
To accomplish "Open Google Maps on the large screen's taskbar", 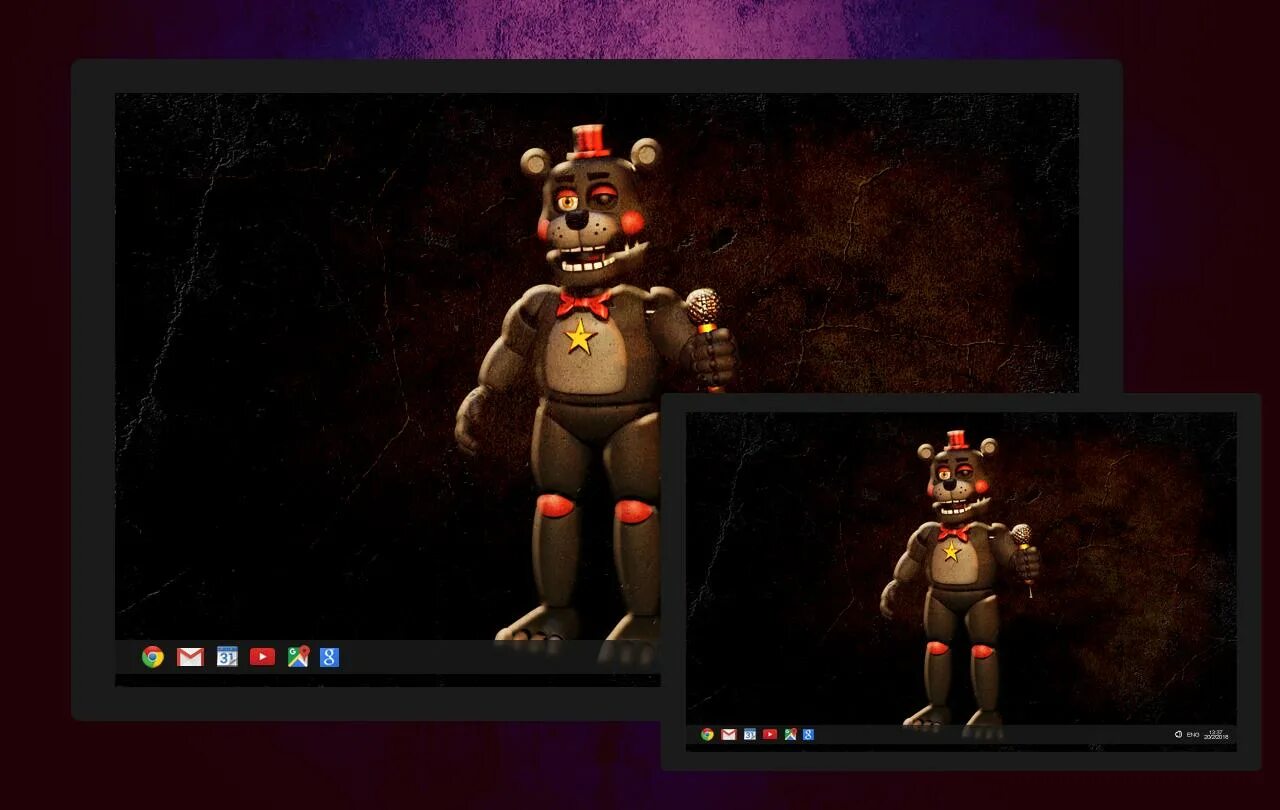I will pyautogui.click(x=298, y=657).
